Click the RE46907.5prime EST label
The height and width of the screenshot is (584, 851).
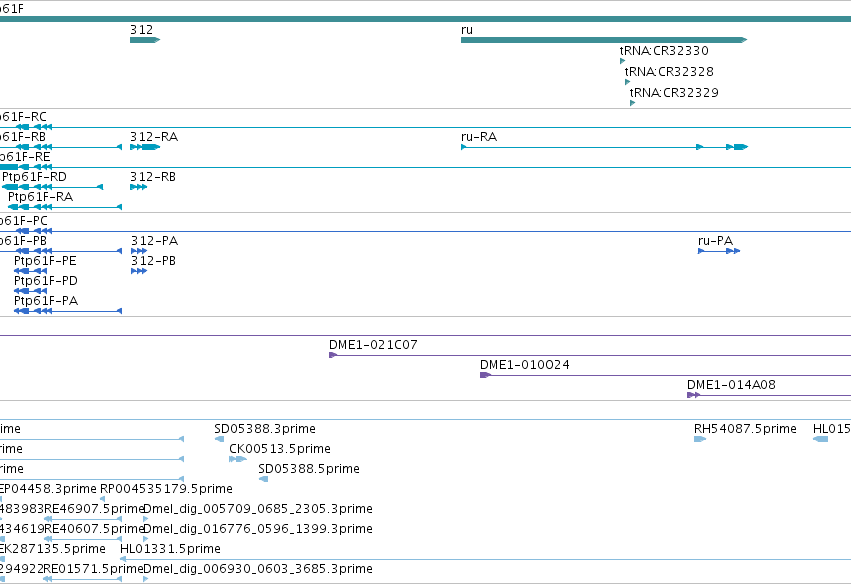pyautogui.click(x=94, y=509)
